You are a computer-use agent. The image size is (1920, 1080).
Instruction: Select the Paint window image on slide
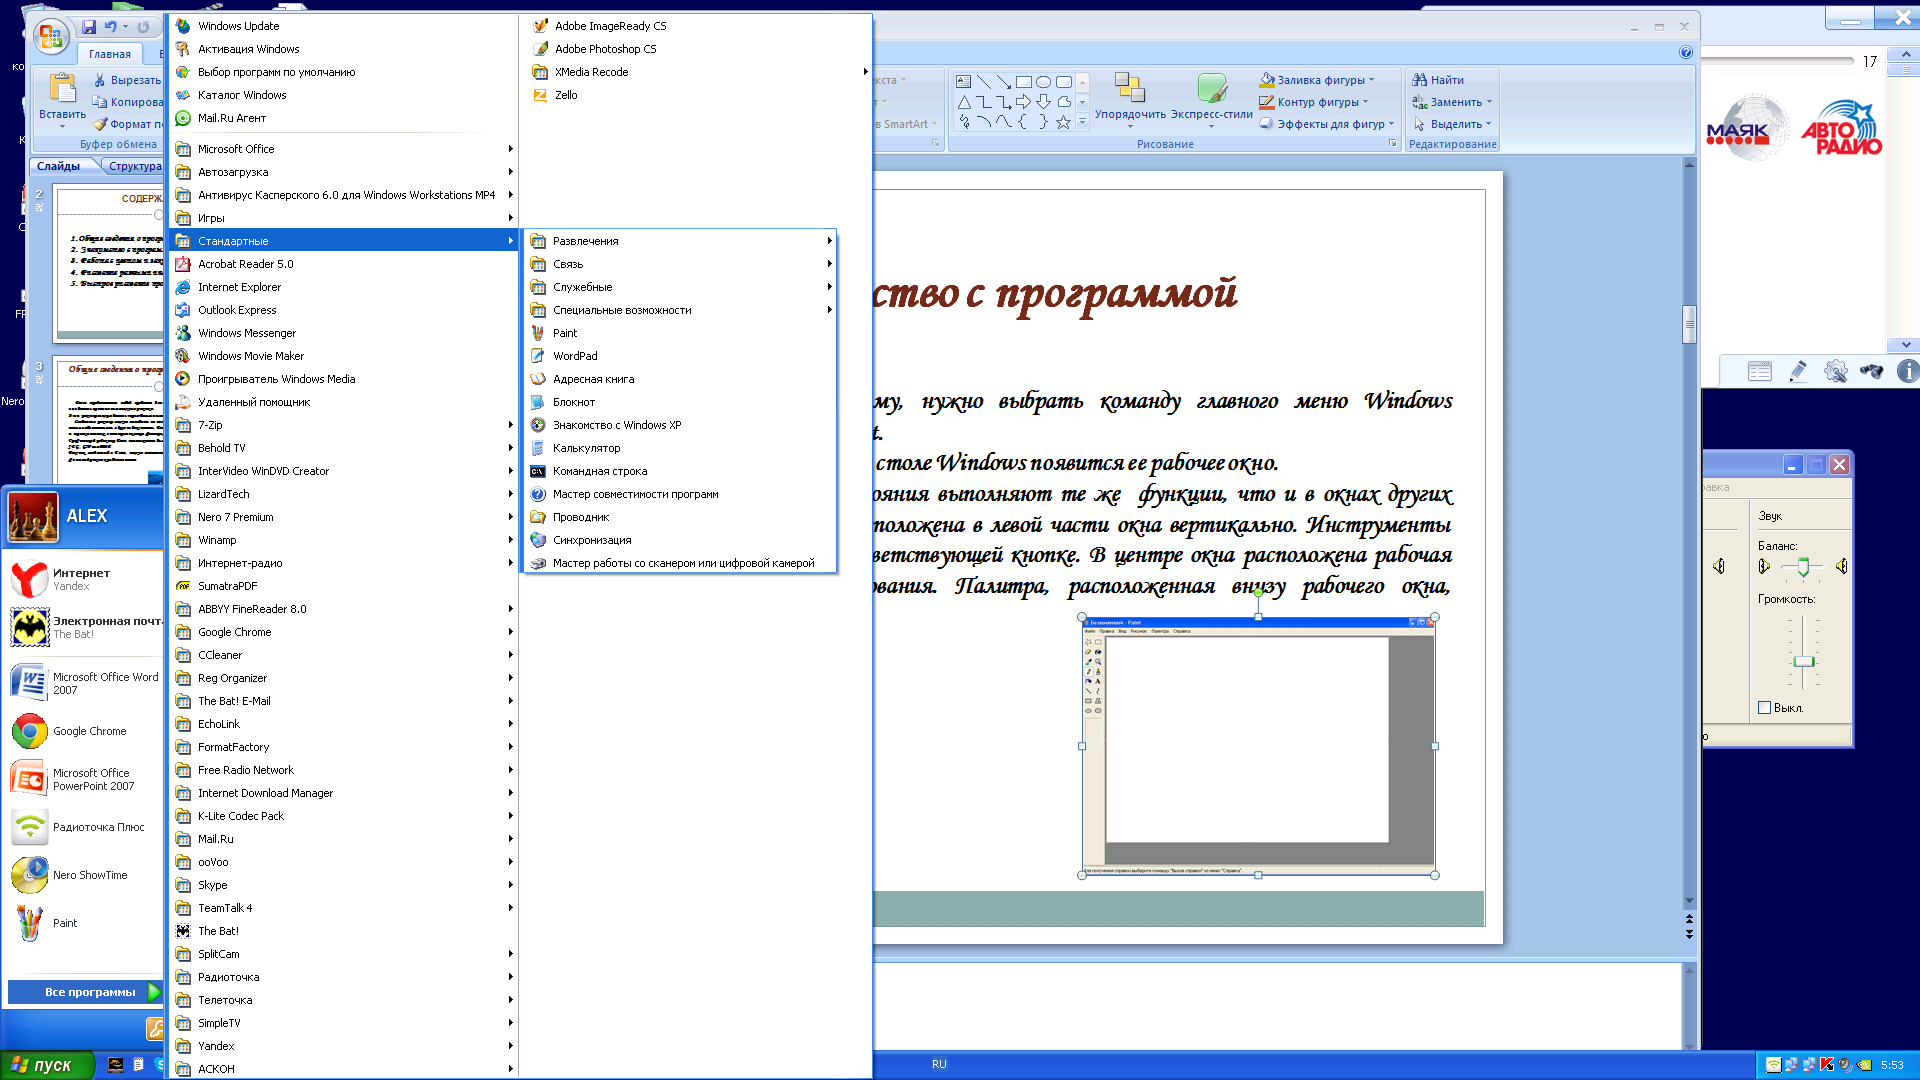point(1258,746)
